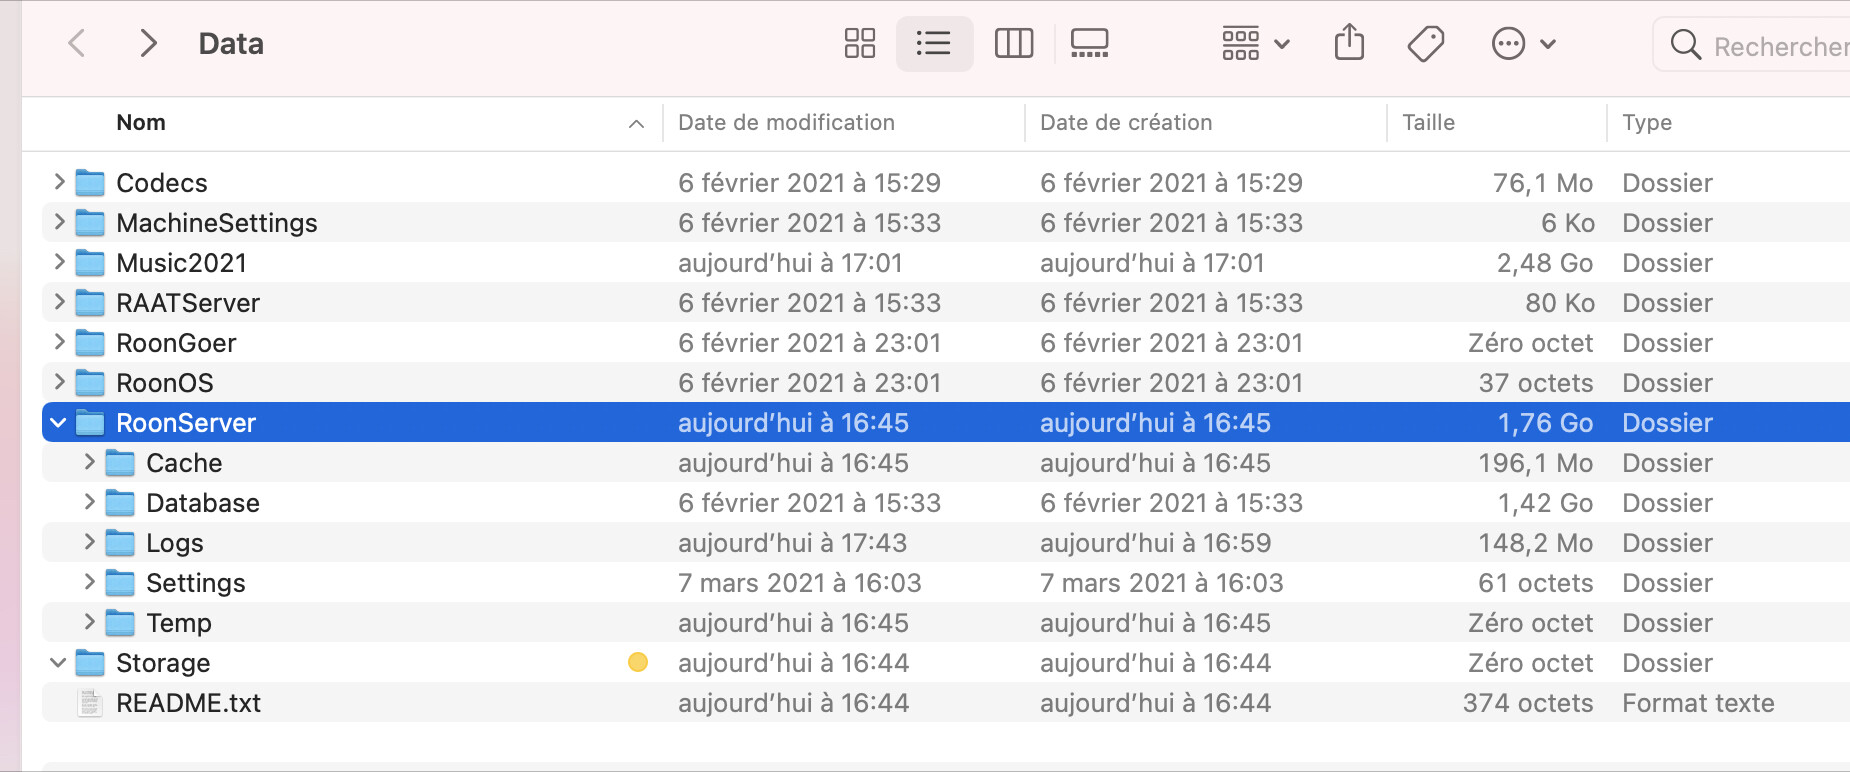Expand the MachineSettings folder
Image resolution: width=1850 pixels, height=772 pixels.
tap(59, 221)
